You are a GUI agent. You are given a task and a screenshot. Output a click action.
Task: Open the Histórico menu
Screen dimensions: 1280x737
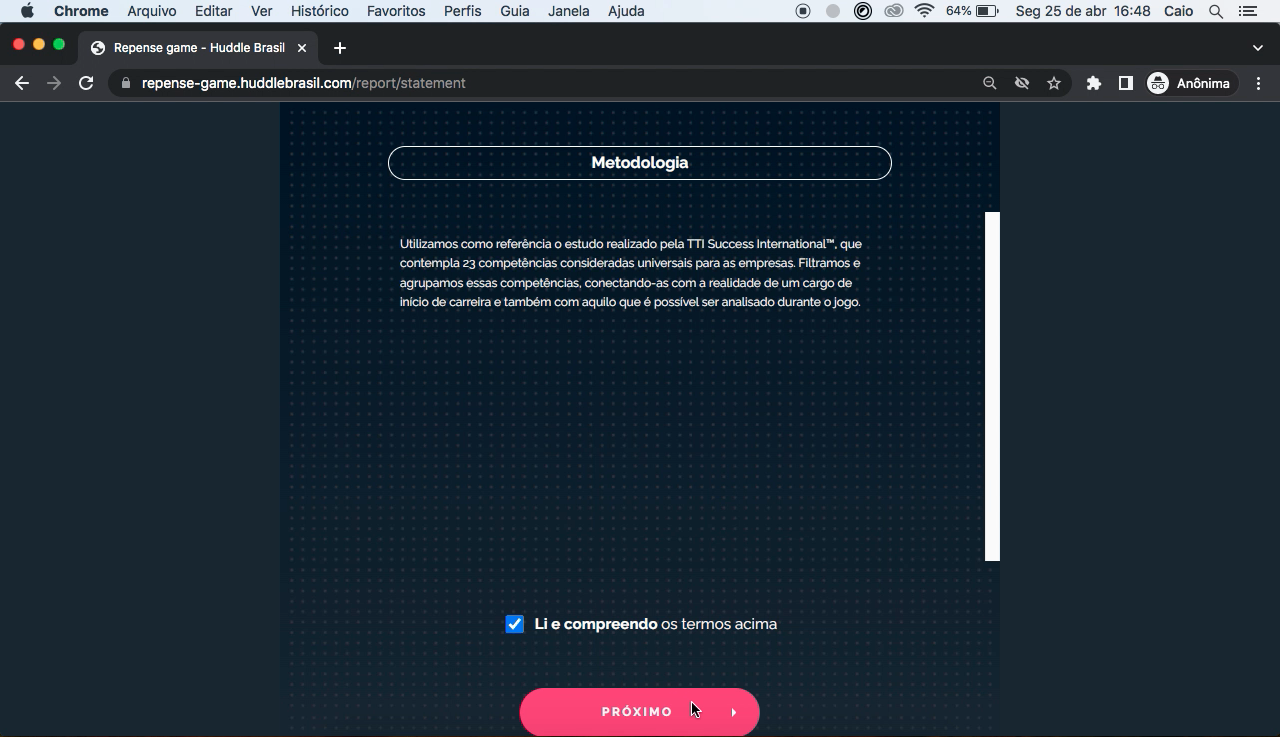pos(319,11)
